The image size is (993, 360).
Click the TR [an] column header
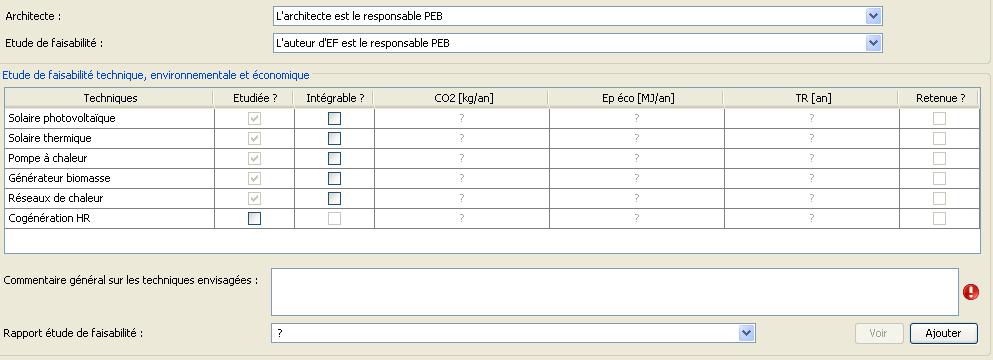811,98
